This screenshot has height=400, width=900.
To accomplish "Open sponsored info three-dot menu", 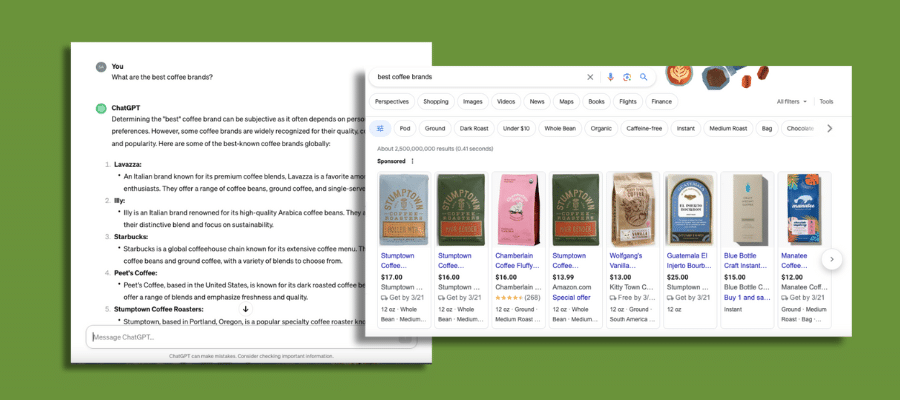I will pos(412,161).
